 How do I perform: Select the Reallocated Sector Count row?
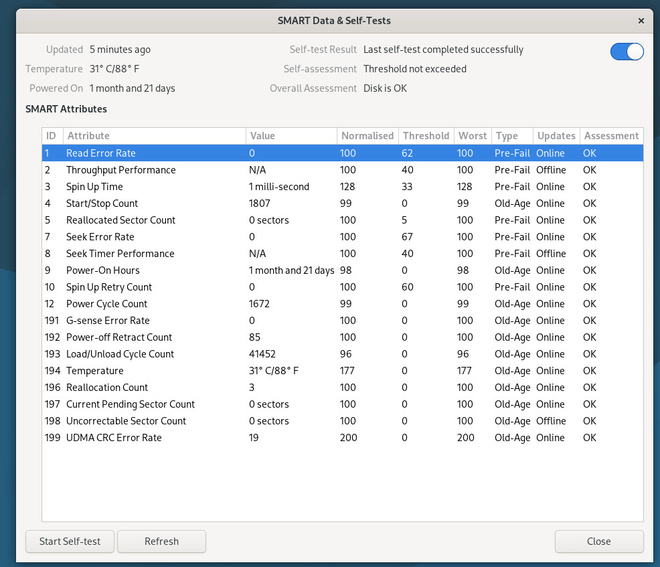point(342,220)
